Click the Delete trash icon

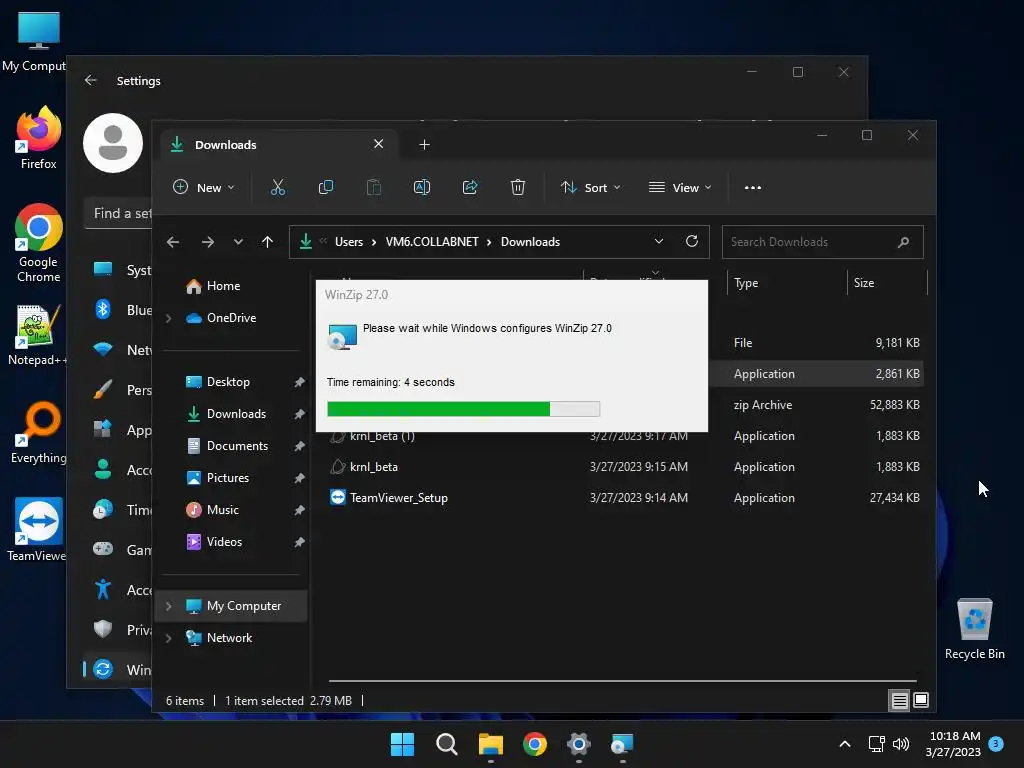point(518,187)
